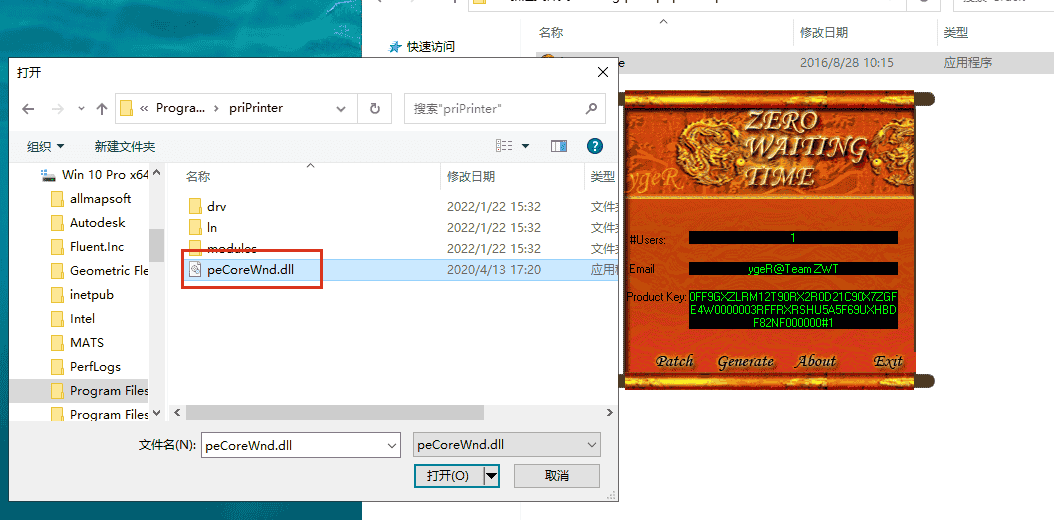Click Exit in keygen window
The width and height of the screenshot is (1054, 520).
pos(888,361)
